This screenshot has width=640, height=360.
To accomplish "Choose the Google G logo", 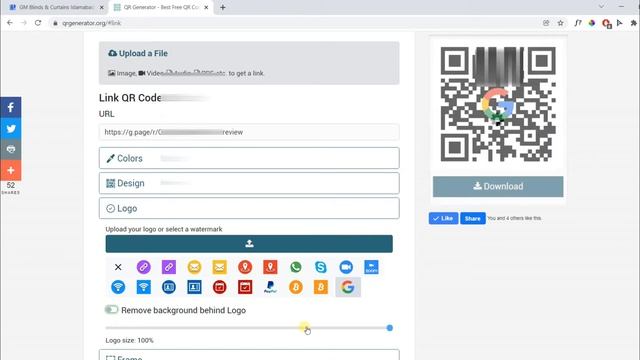I will (x=348, y=287).
